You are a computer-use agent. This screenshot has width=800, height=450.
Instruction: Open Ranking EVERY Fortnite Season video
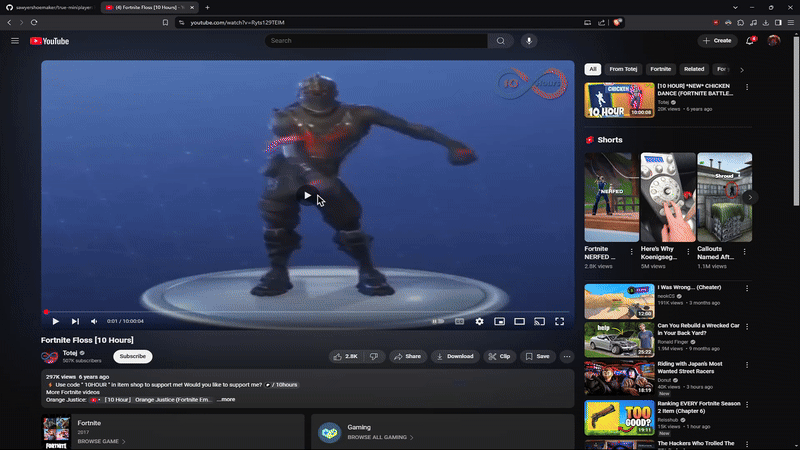619,418
